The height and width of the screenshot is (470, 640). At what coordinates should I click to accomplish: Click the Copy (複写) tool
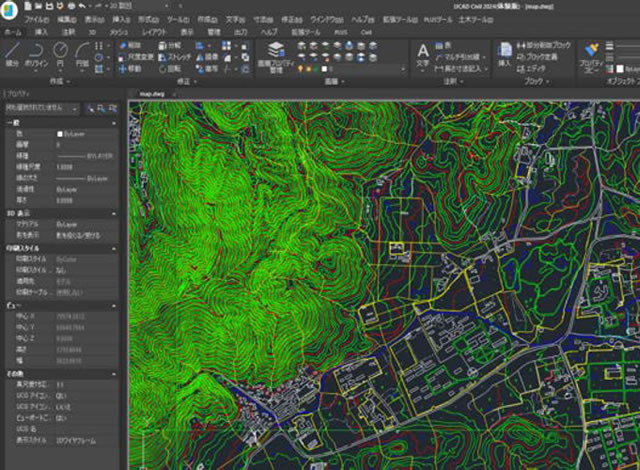point(207,69)
